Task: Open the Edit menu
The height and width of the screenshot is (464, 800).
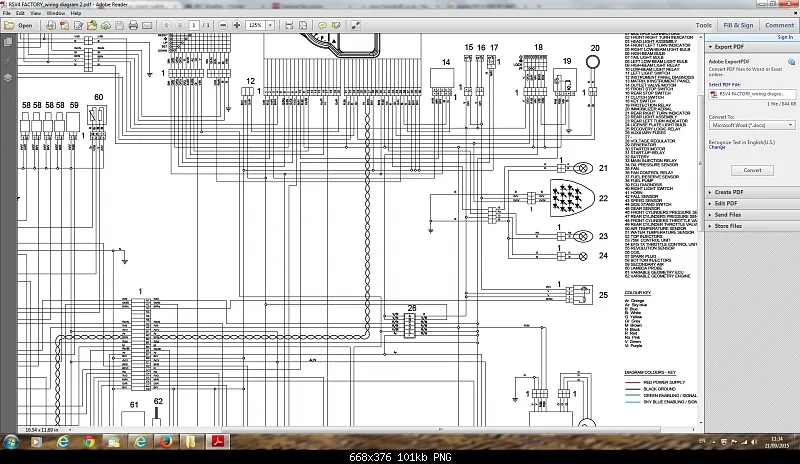Action: tap(20, 13)
